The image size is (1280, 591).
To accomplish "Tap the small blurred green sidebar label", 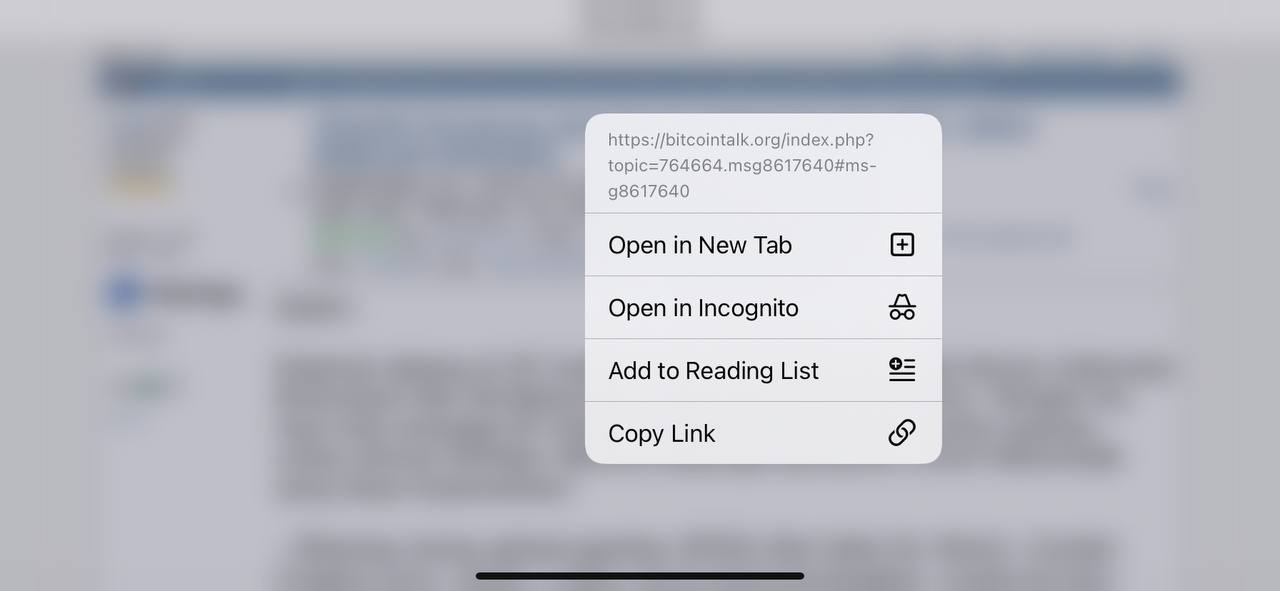I will coord(148,388).
